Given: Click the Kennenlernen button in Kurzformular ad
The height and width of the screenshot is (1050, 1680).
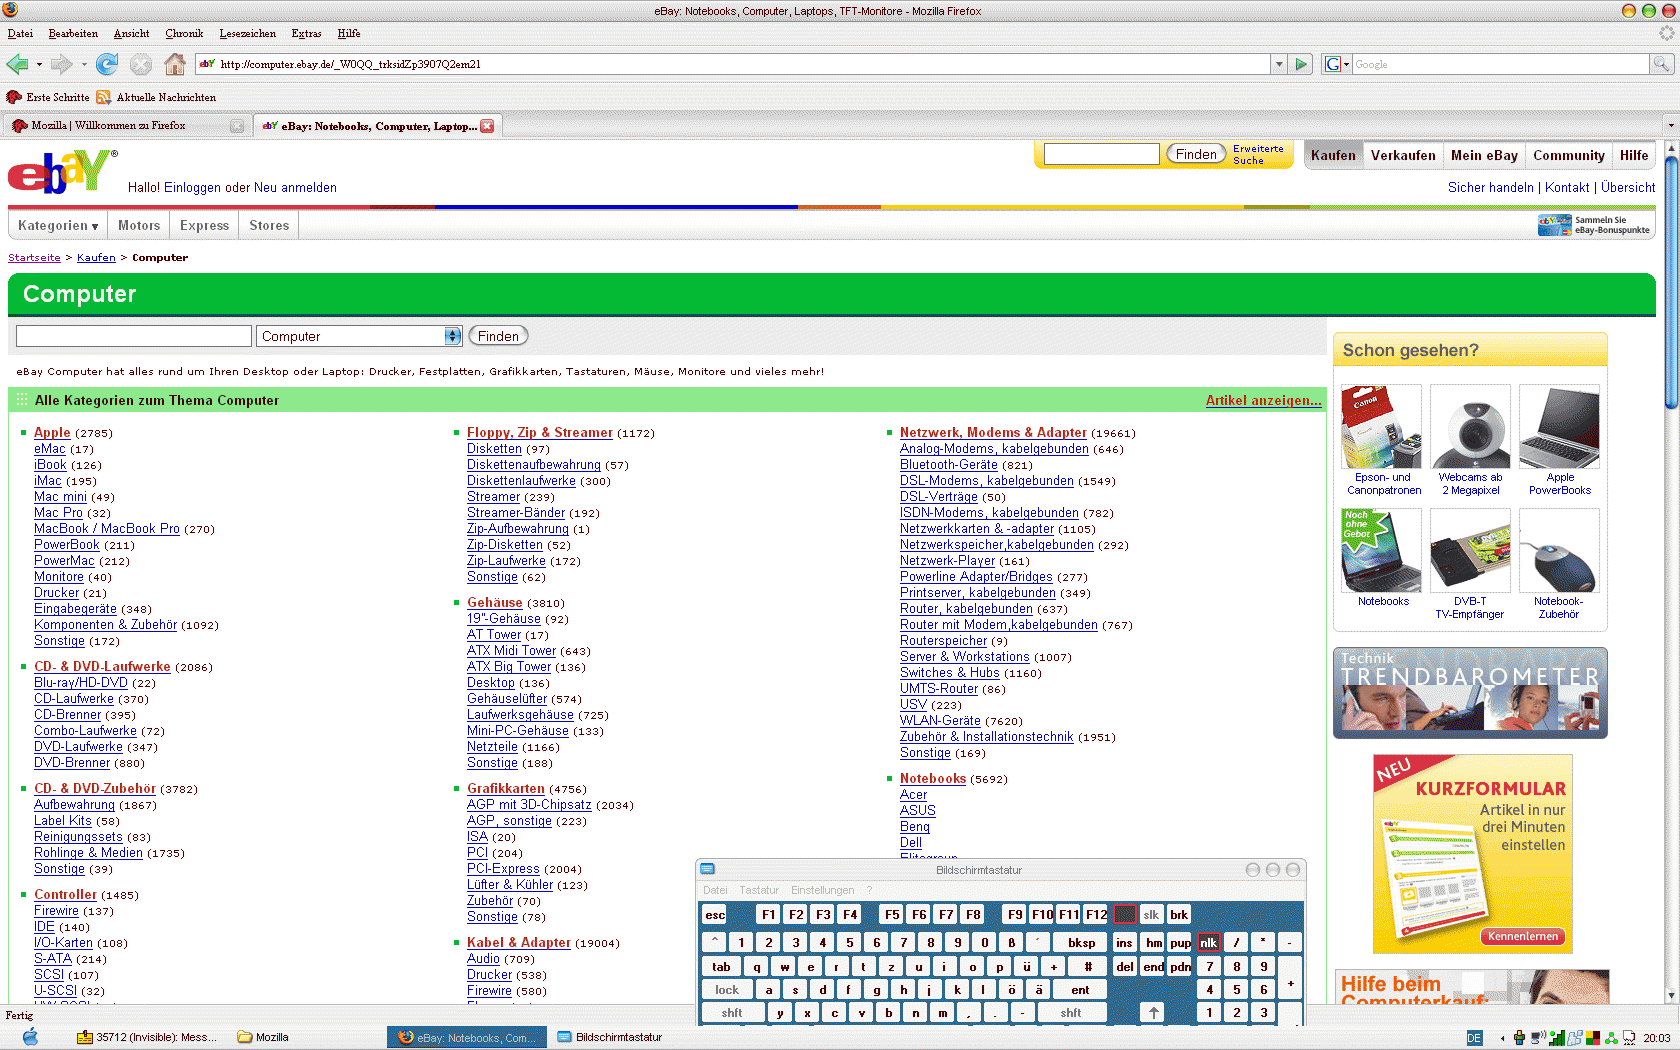Looking at the screenshot, I should tap(1523, 937).
